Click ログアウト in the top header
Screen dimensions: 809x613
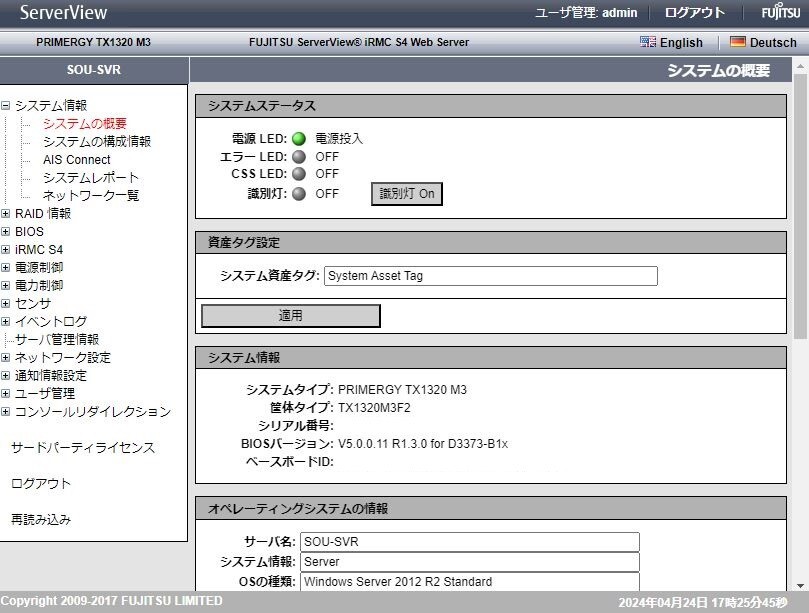pyautogui.click(x=694, y=12)
